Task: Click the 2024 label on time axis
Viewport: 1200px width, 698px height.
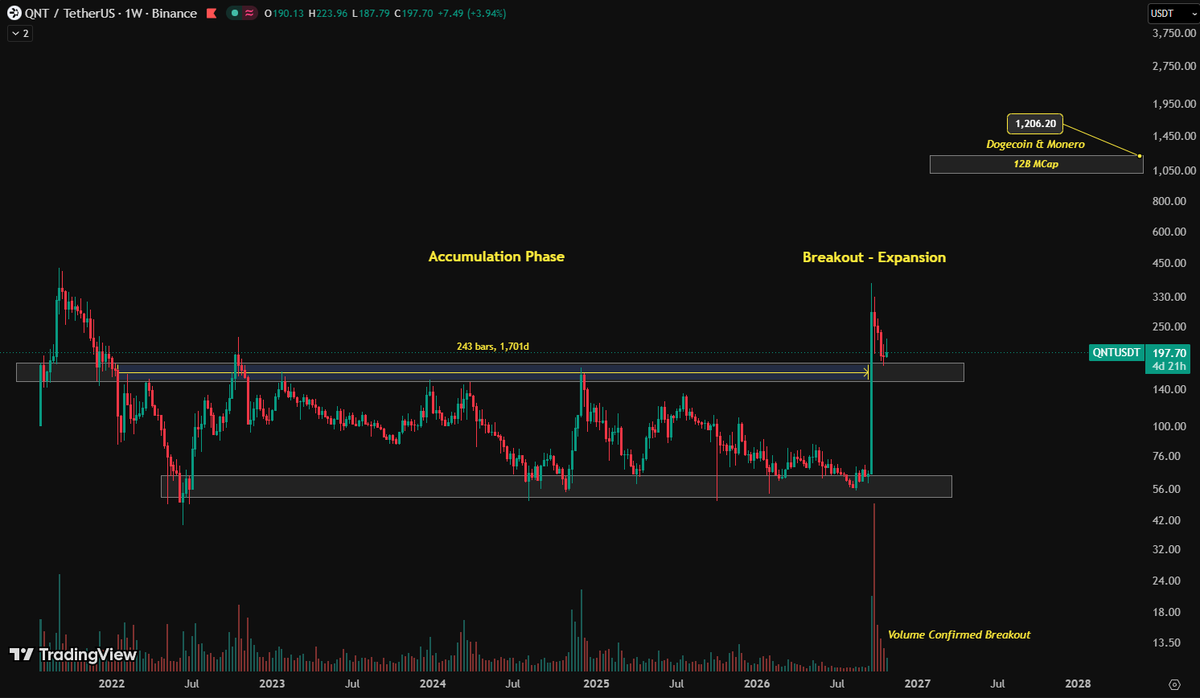Action: [433, 684]
